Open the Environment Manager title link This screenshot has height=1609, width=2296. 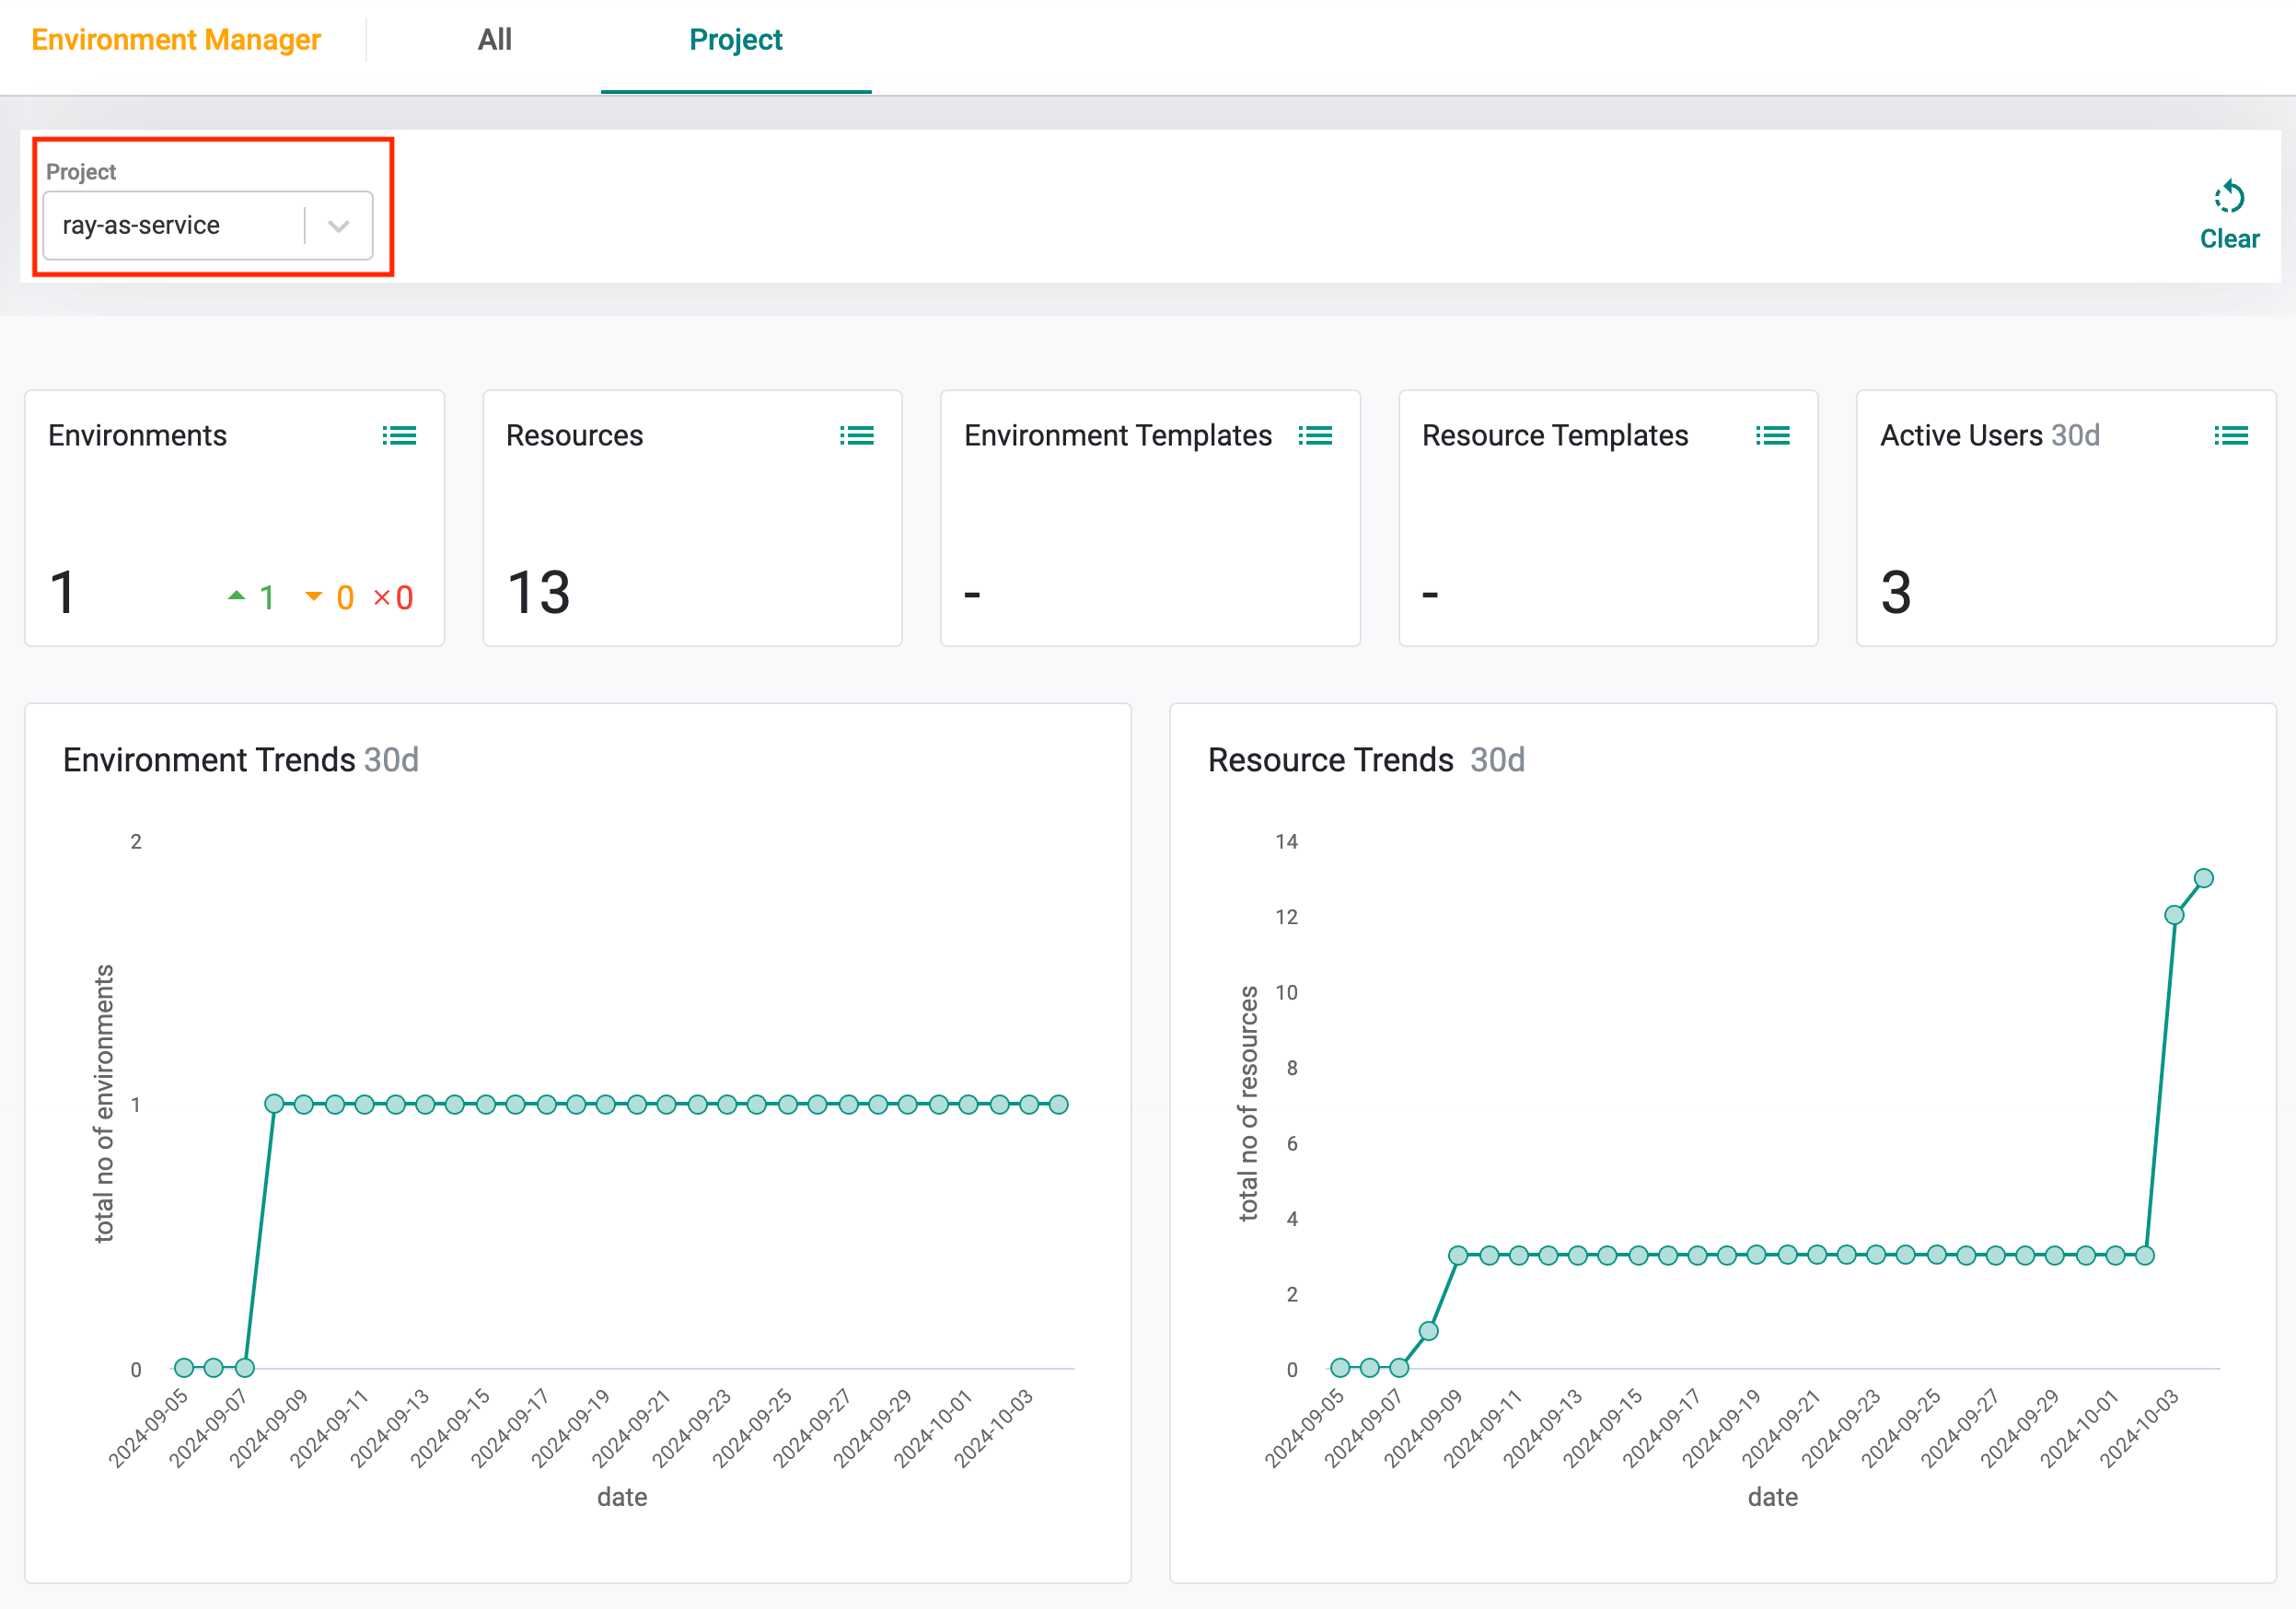coord(176,40)
